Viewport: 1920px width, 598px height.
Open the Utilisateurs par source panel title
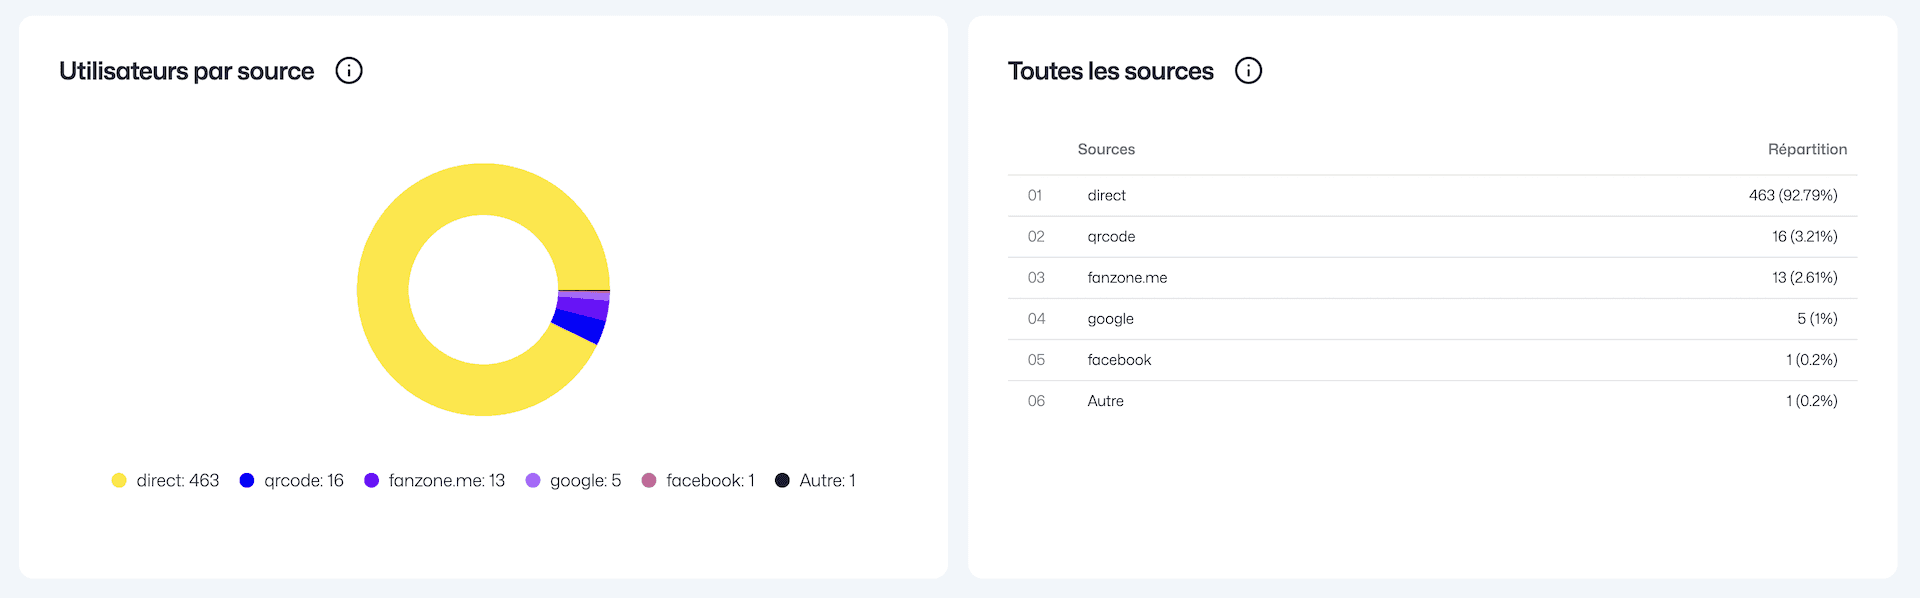(186, 70)
